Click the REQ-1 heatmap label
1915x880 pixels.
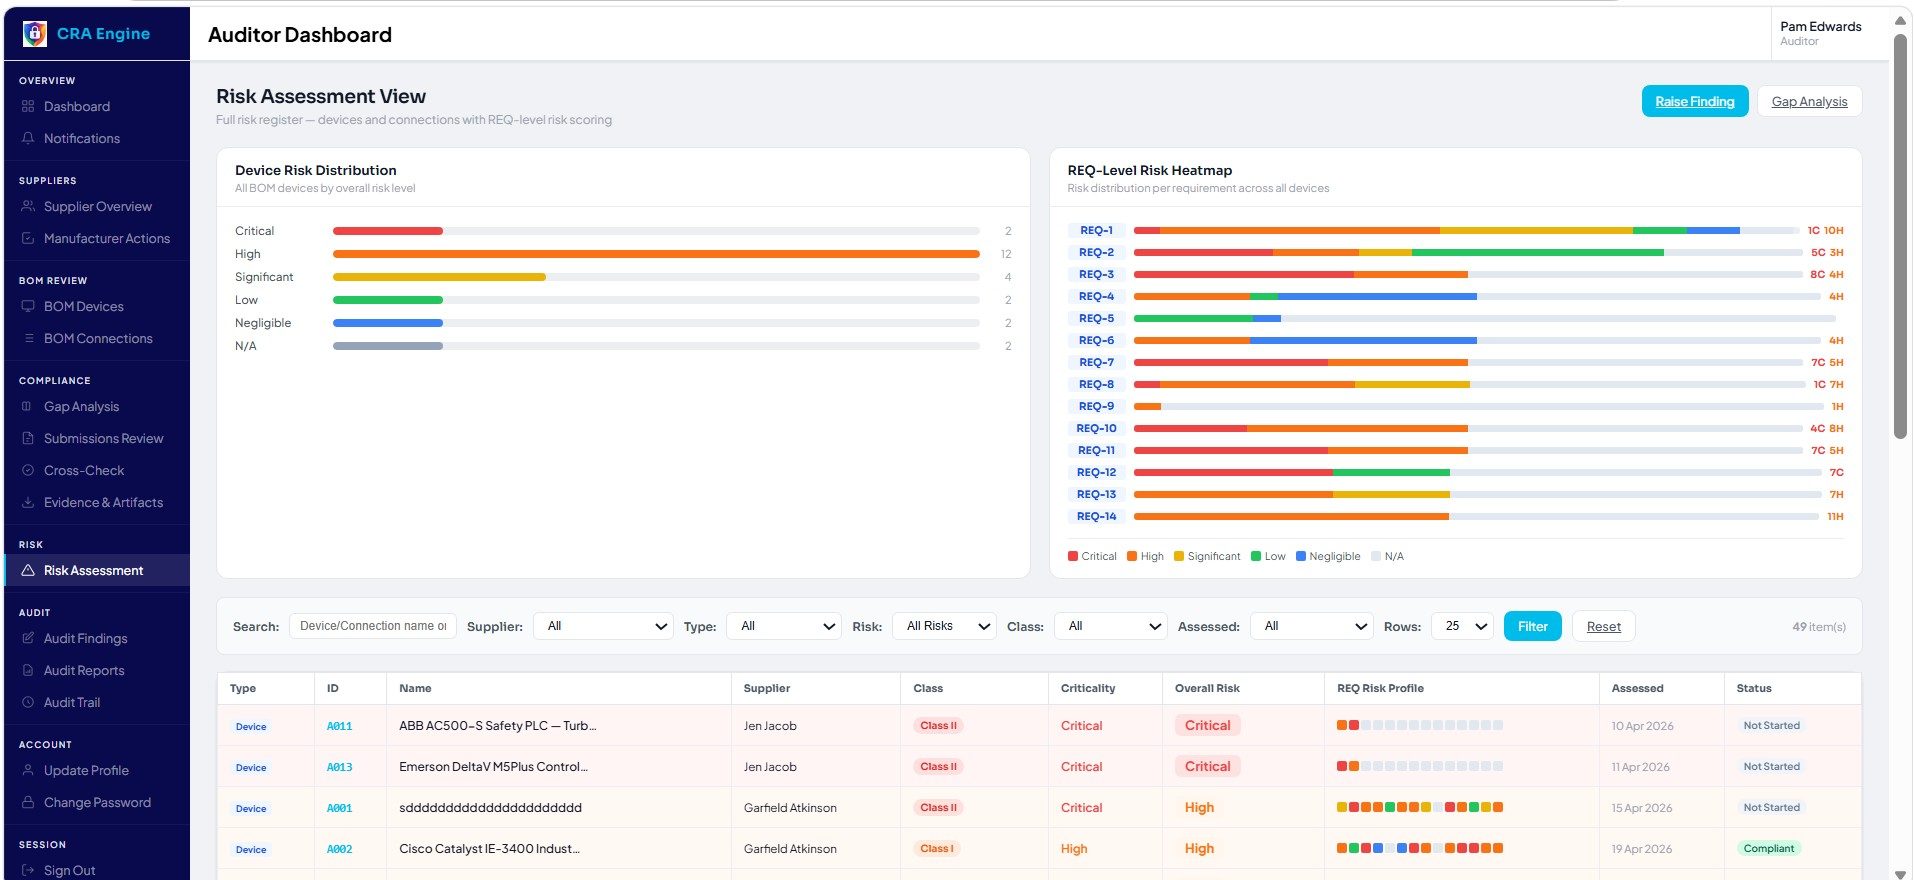(1096, 231)
